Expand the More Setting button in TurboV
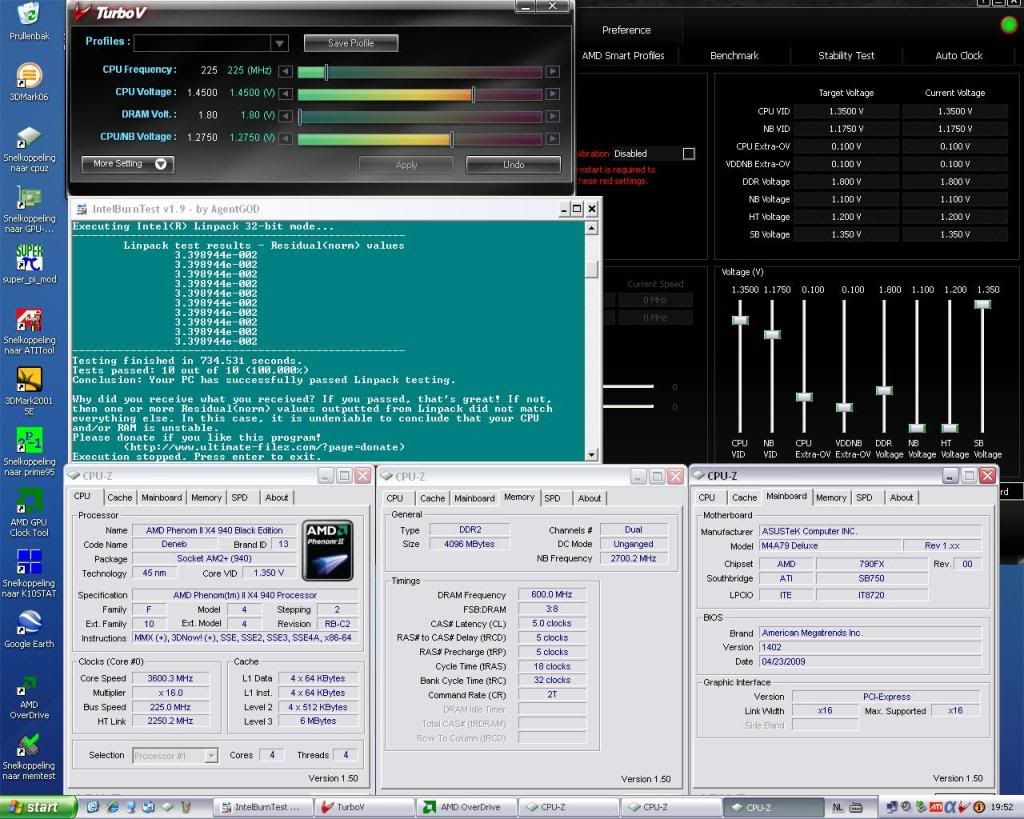This screenshot has height=819, width=1024. pos(127,164)
